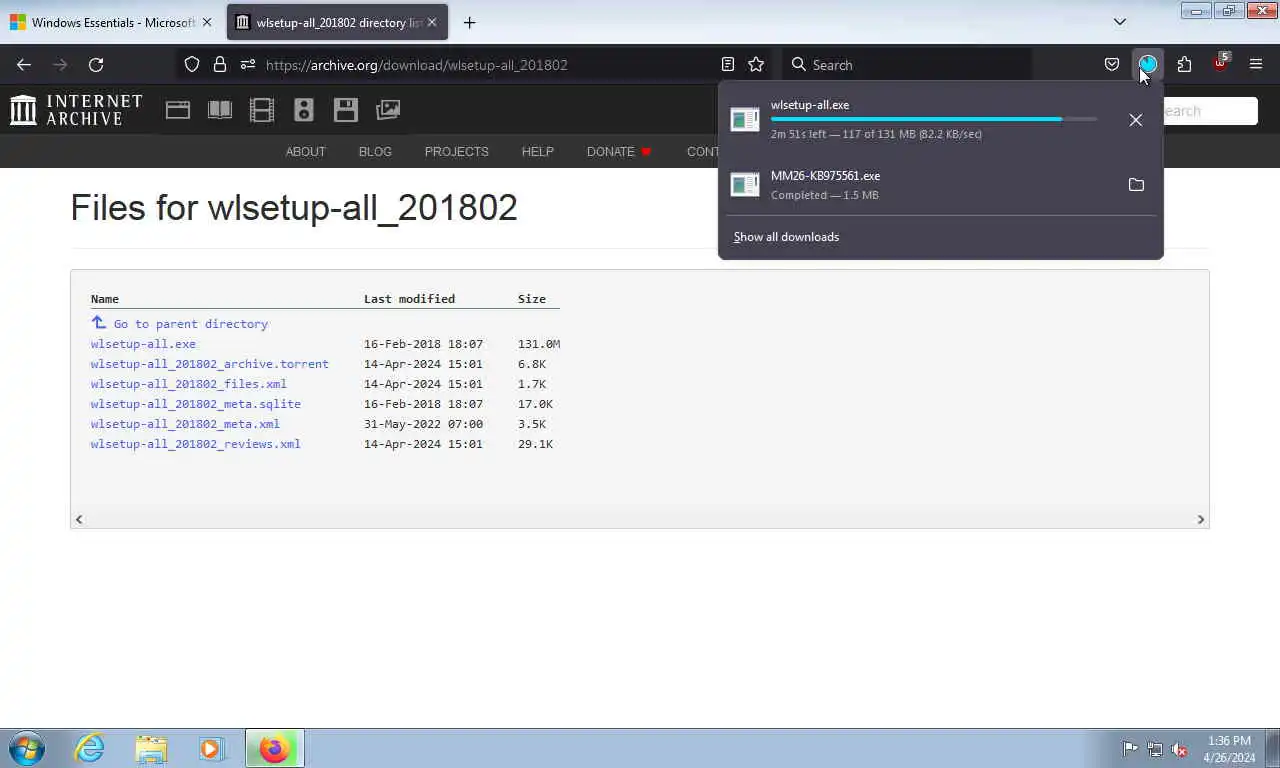Cancel the wlsetup-all.exe download
Viewport: 1280px width, 768px height.
1136,120
